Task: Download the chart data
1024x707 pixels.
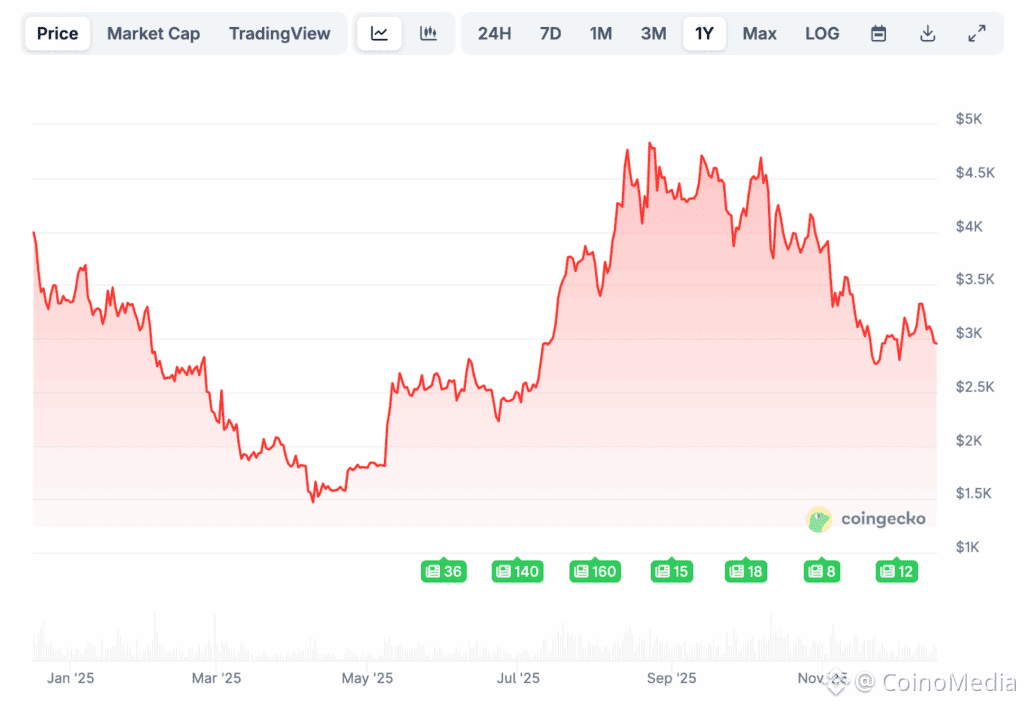Action: pyautogui.click(x=927, y=33)
